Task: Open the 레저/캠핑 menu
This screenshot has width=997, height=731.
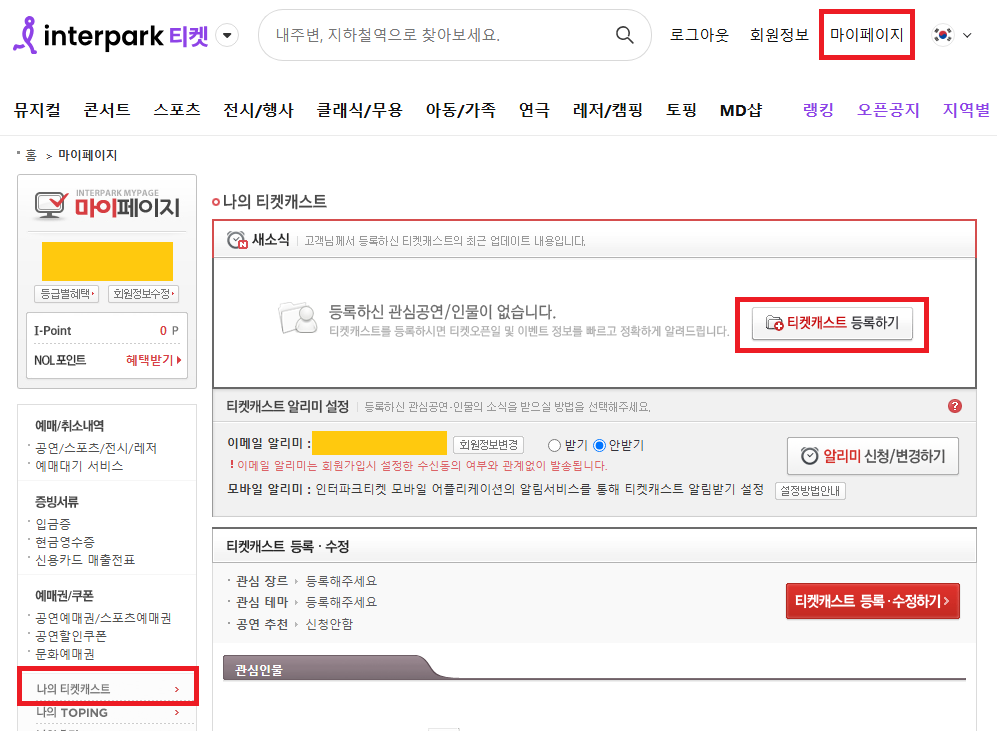Action: coord(607,110)
